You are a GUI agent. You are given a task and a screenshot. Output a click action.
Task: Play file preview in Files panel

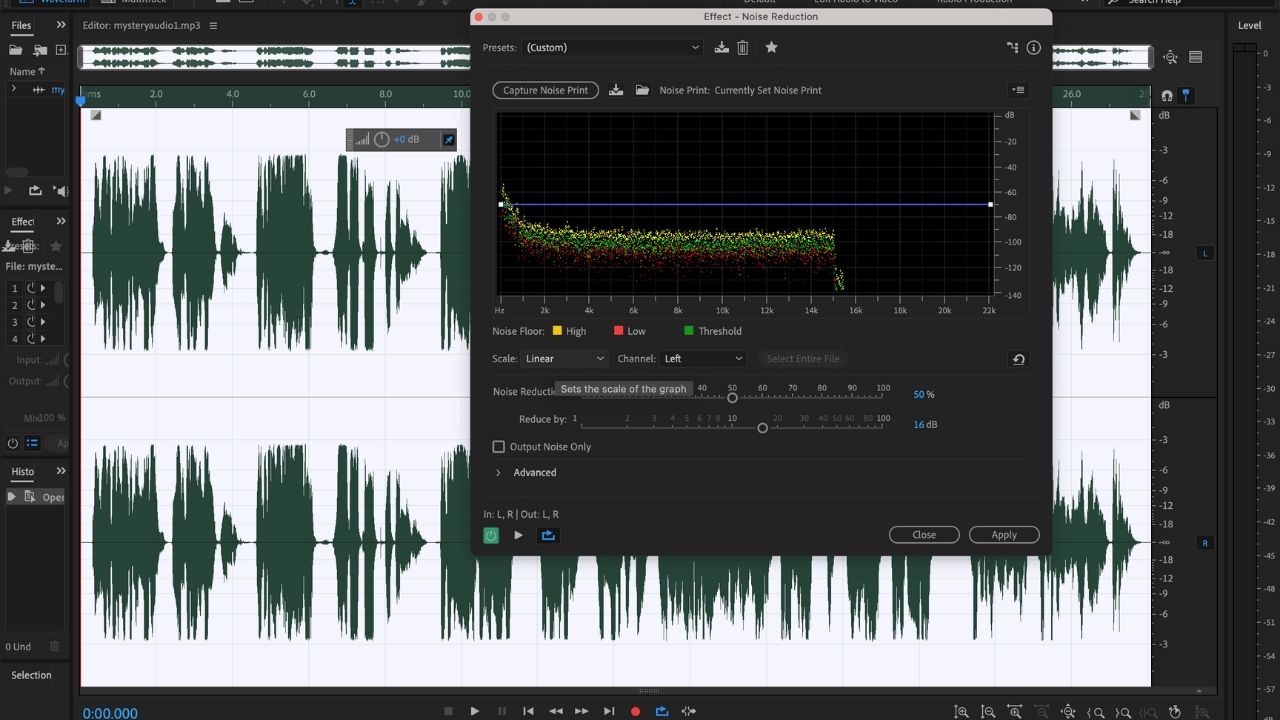point(10,190)
